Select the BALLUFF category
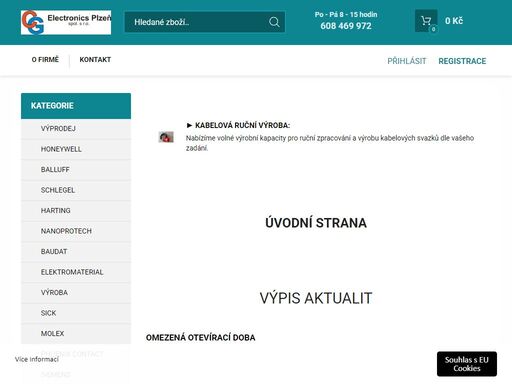 pyautogui.click(x=76, y=170)
